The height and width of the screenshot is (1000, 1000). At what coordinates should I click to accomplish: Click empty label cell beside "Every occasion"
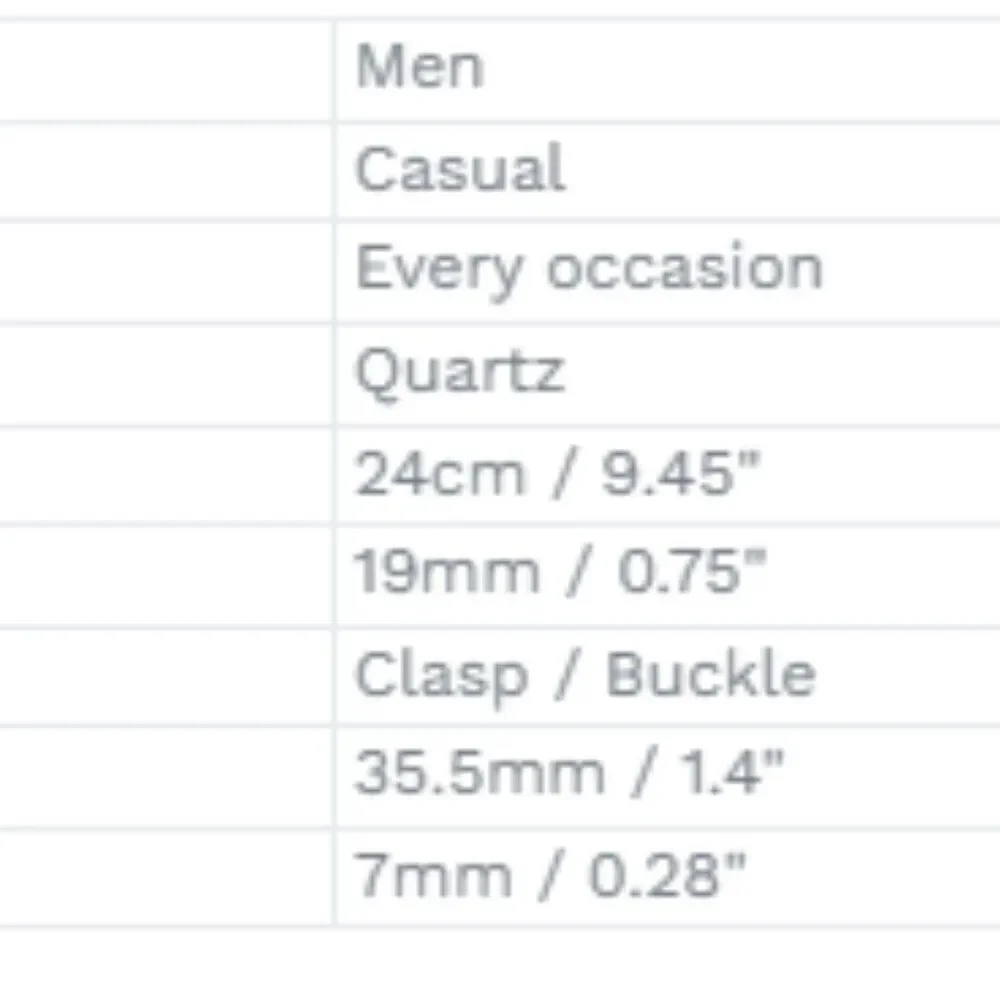click(166, 272)
